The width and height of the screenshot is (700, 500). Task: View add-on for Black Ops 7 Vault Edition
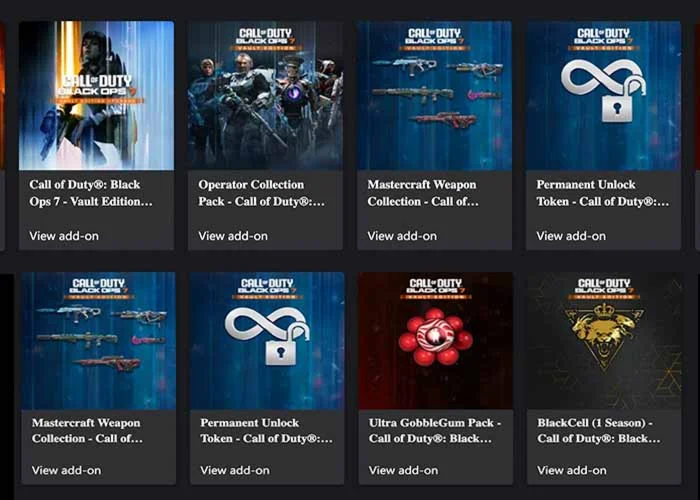64,236
